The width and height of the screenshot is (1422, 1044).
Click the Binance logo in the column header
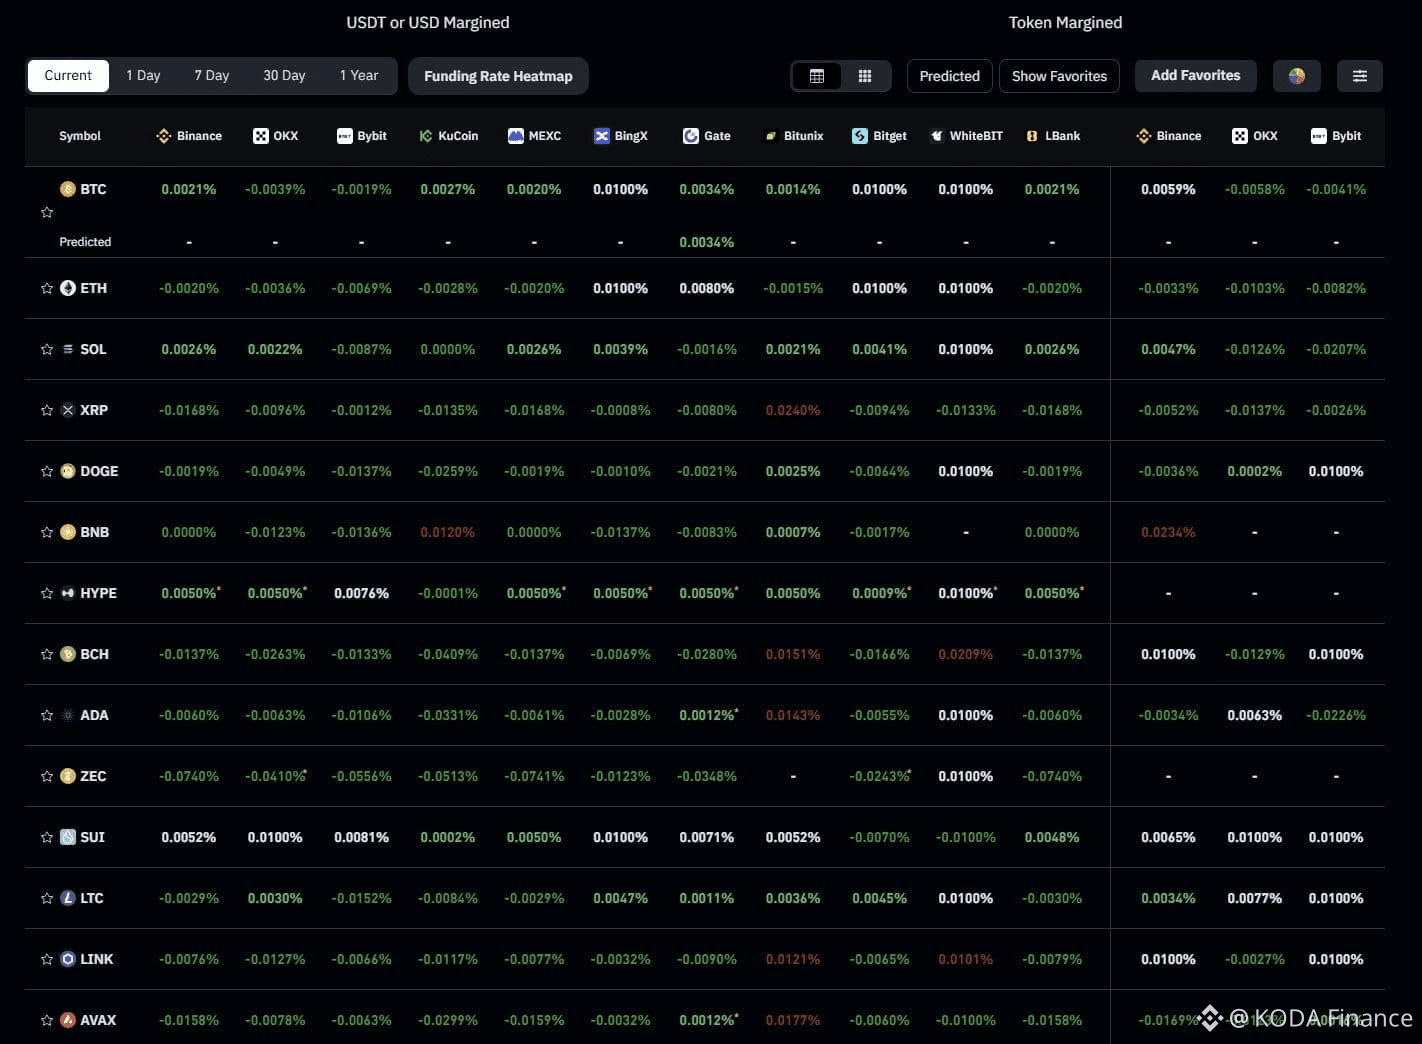pyautogui.click(x=163, y=136)
